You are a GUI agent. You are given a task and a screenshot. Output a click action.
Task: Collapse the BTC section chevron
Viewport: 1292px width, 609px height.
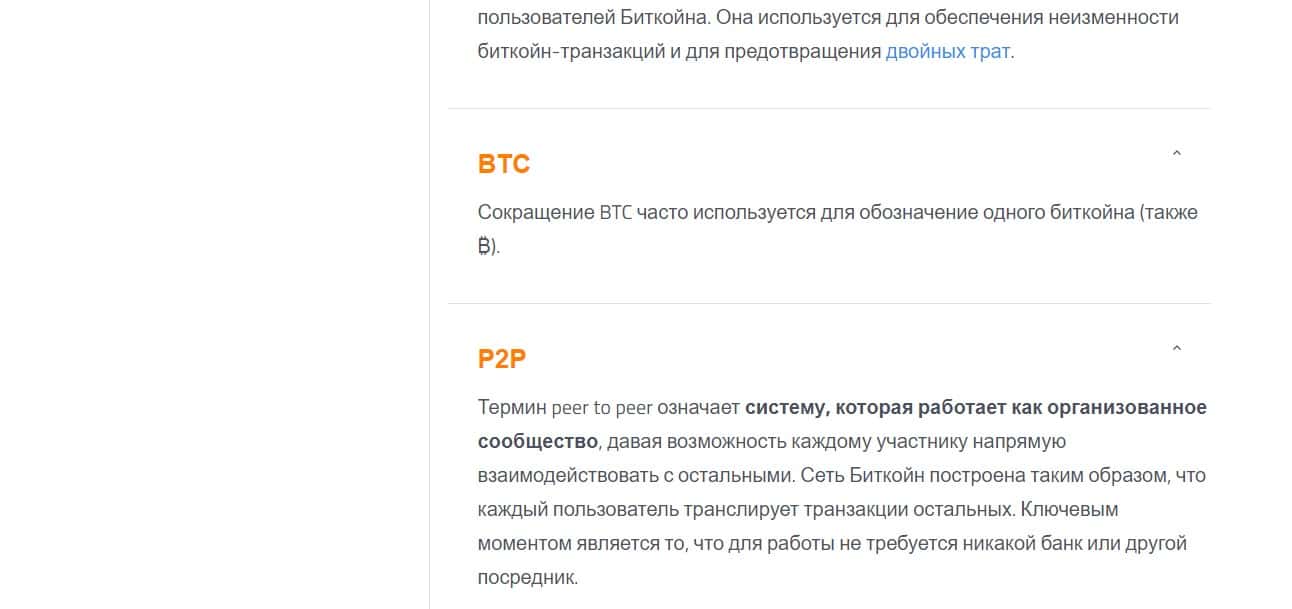[1176, 154]
